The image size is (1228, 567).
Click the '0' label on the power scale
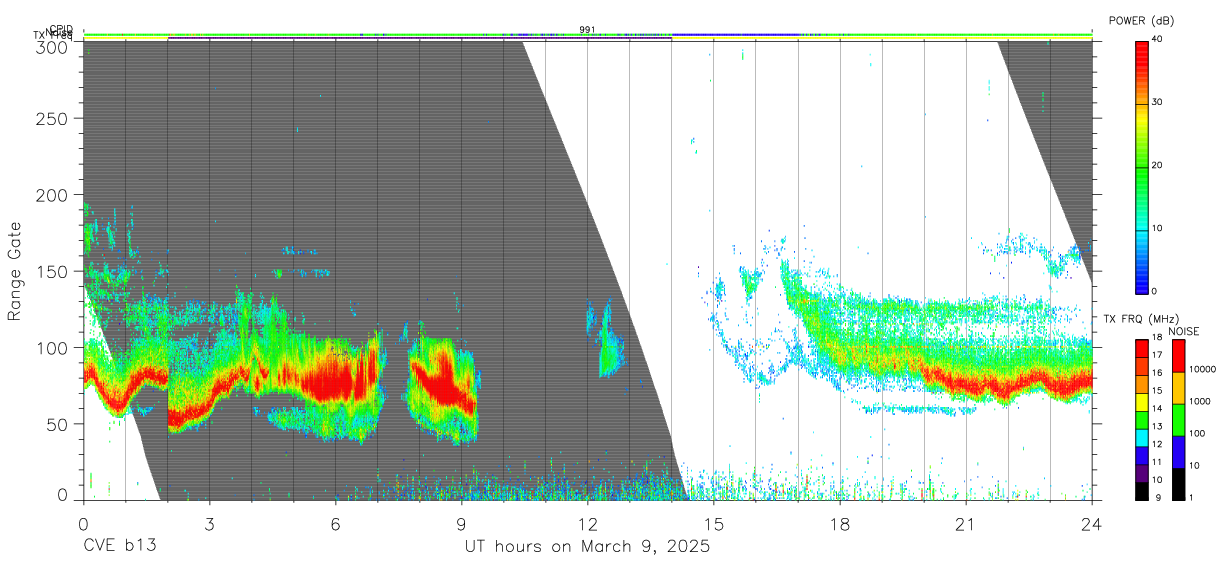(1154, 291)
